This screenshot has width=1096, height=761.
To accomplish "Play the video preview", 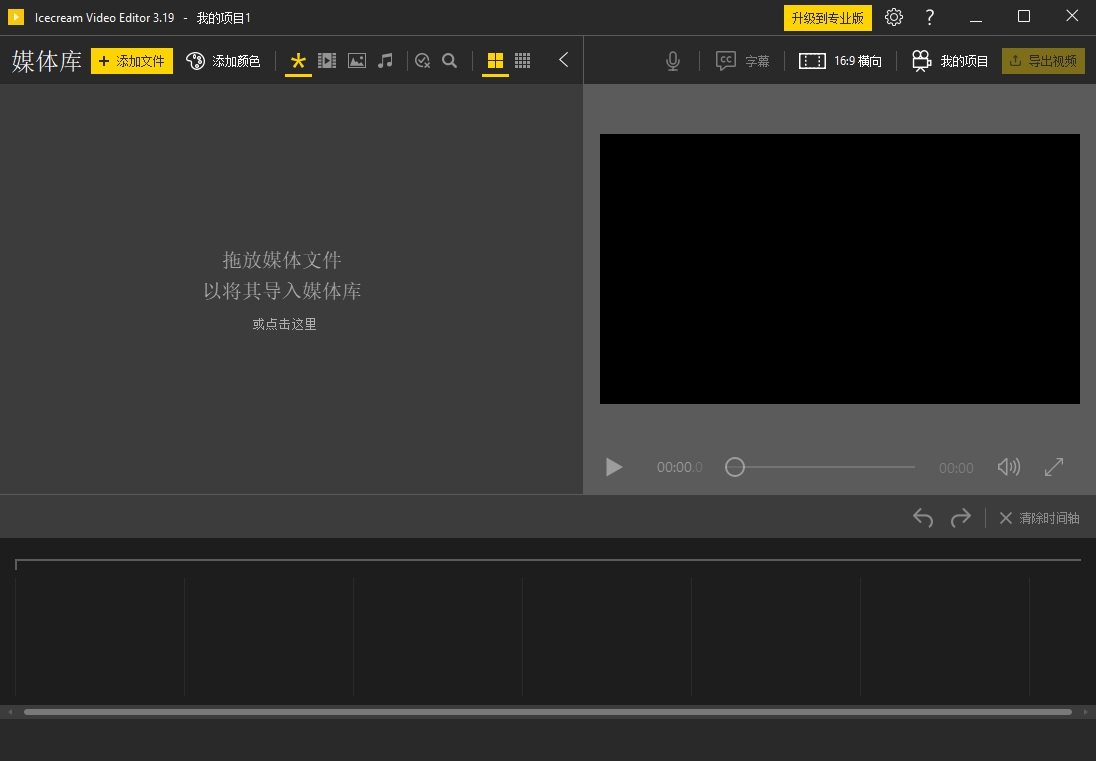I will click(x=614, y=467).
